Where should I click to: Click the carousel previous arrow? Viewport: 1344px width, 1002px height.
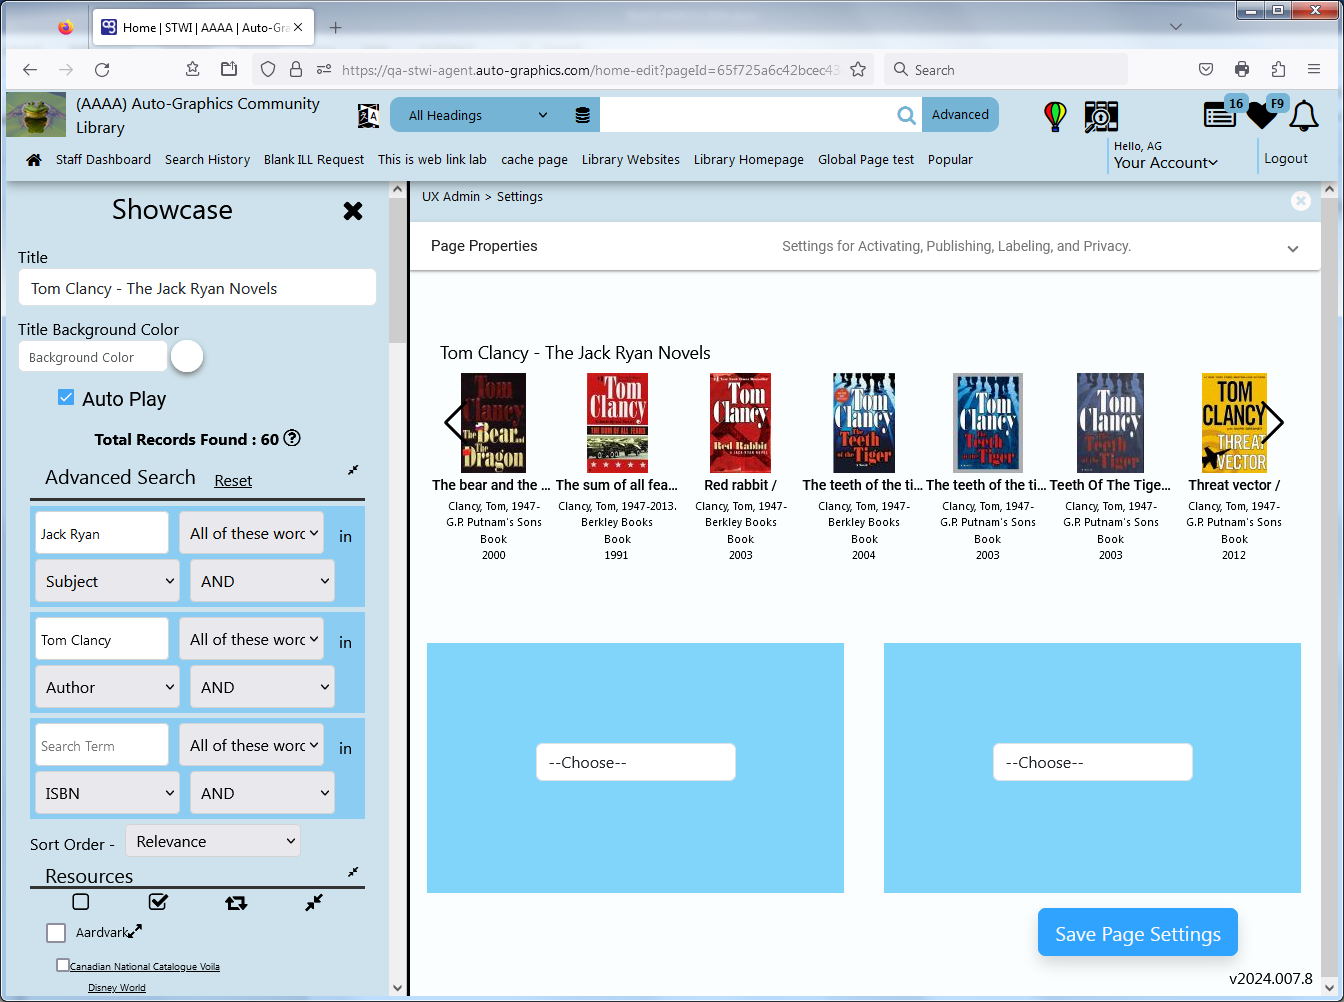click(453, 422)
